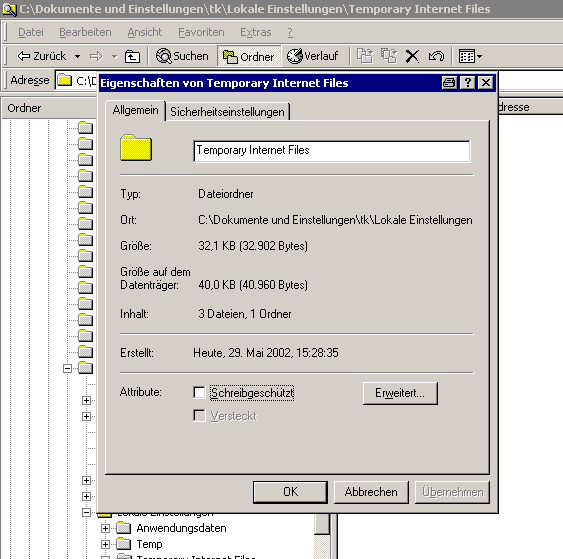Click the Move To folder icon
The image size is (563, 559).
[365, 56]
